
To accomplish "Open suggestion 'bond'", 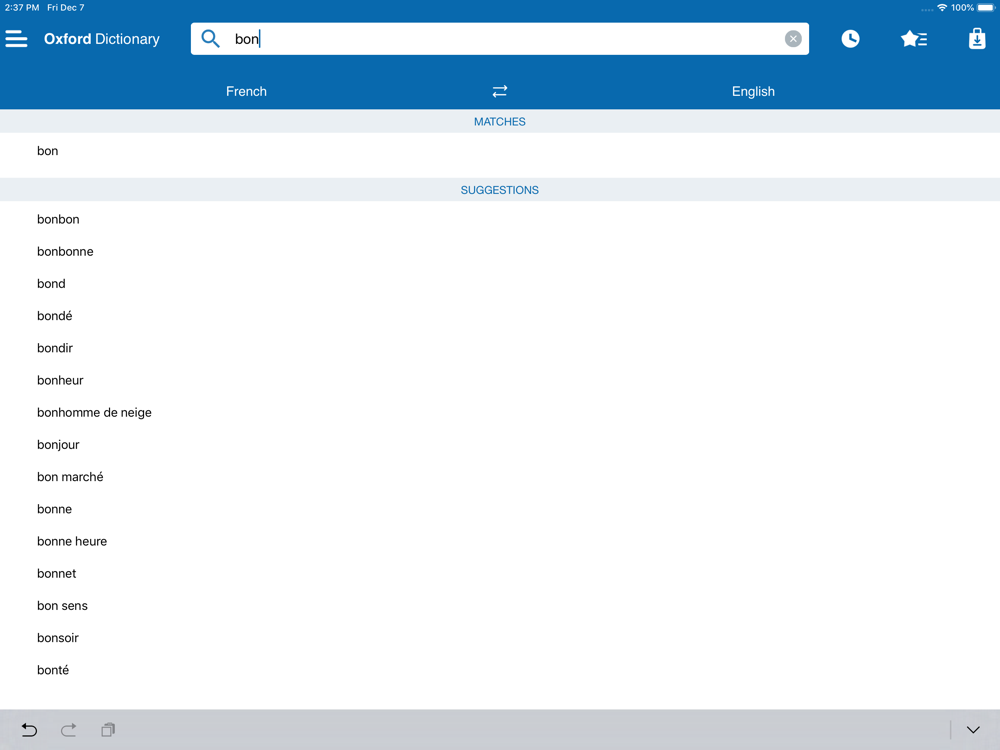I will click(x=500, y=284).
